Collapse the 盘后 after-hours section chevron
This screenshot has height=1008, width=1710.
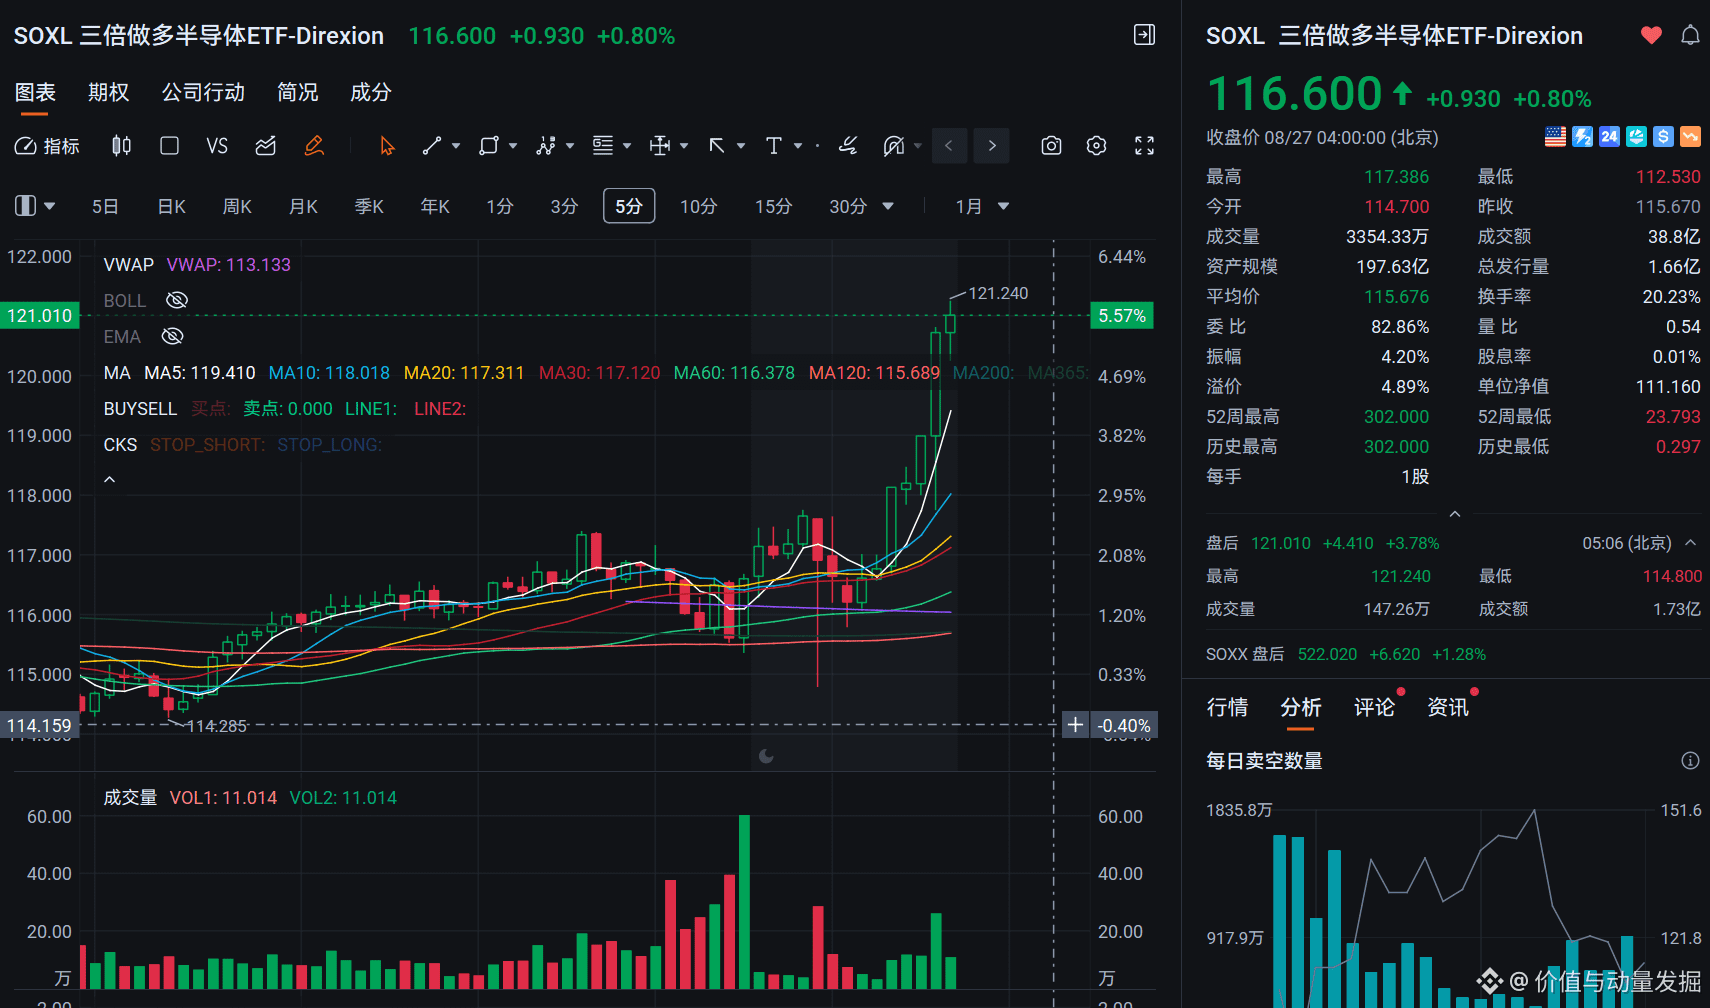pos(1691,543)
